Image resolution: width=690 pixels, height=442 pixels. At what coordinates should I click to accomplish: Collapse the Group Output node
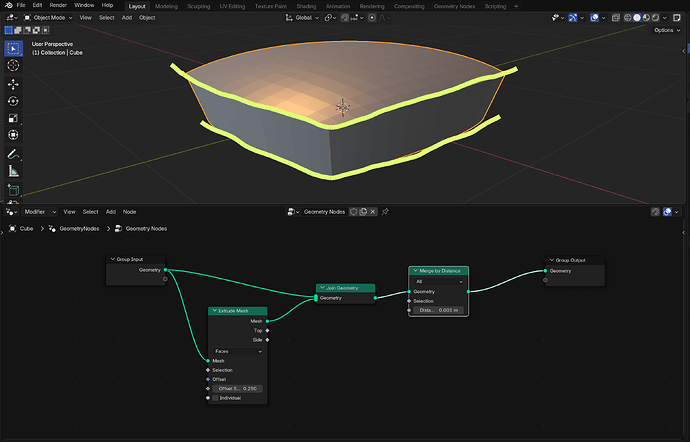(552, 260)
